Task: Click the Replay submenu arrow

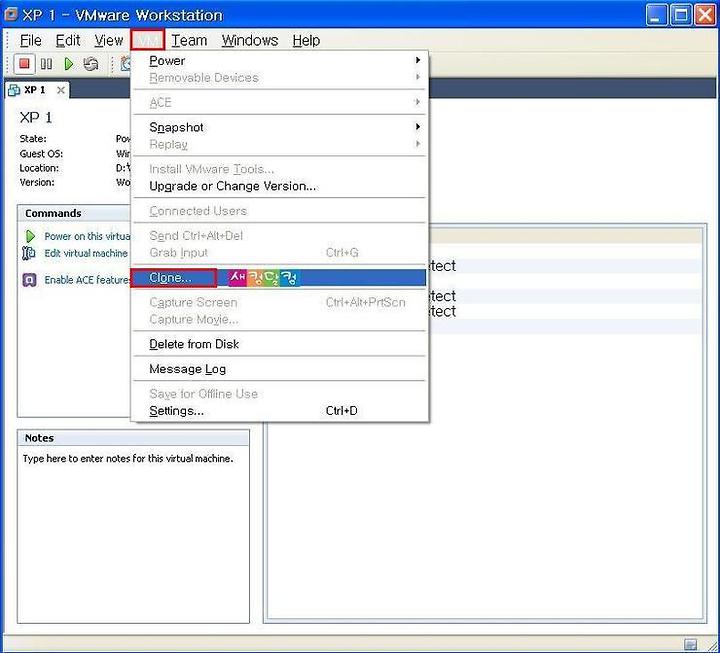Action: [x=417, y=144]
